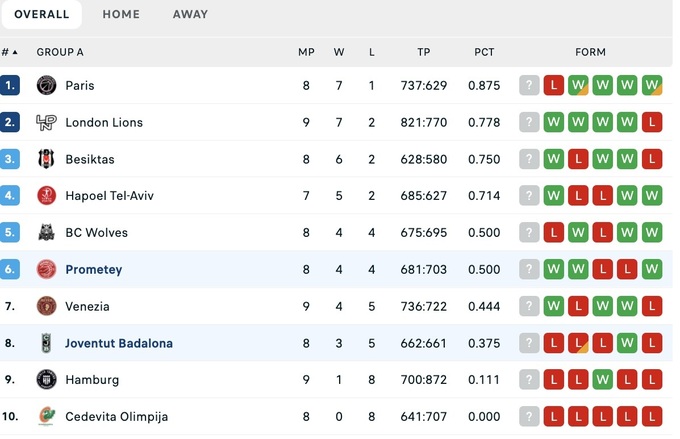Viewport: 680px width, 439px height.
Task: Click London Lions' red L form badge
Action: (652, 123)
